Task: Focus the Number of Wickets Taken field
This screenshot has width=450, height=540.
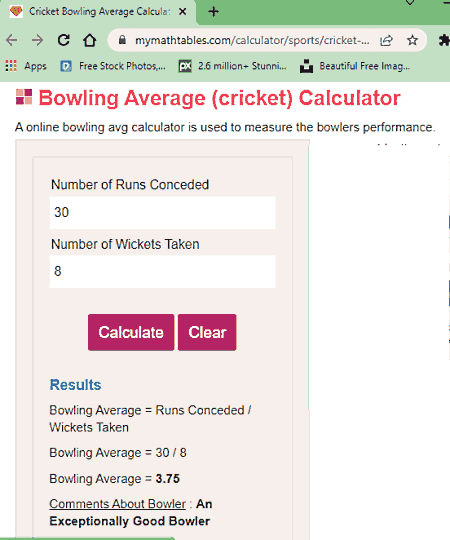Action: 163,271
